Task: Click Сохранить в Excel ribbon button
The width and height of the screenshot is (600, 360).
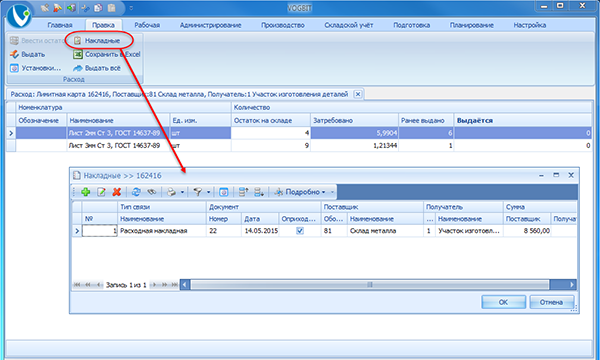Action: [107, 54]
